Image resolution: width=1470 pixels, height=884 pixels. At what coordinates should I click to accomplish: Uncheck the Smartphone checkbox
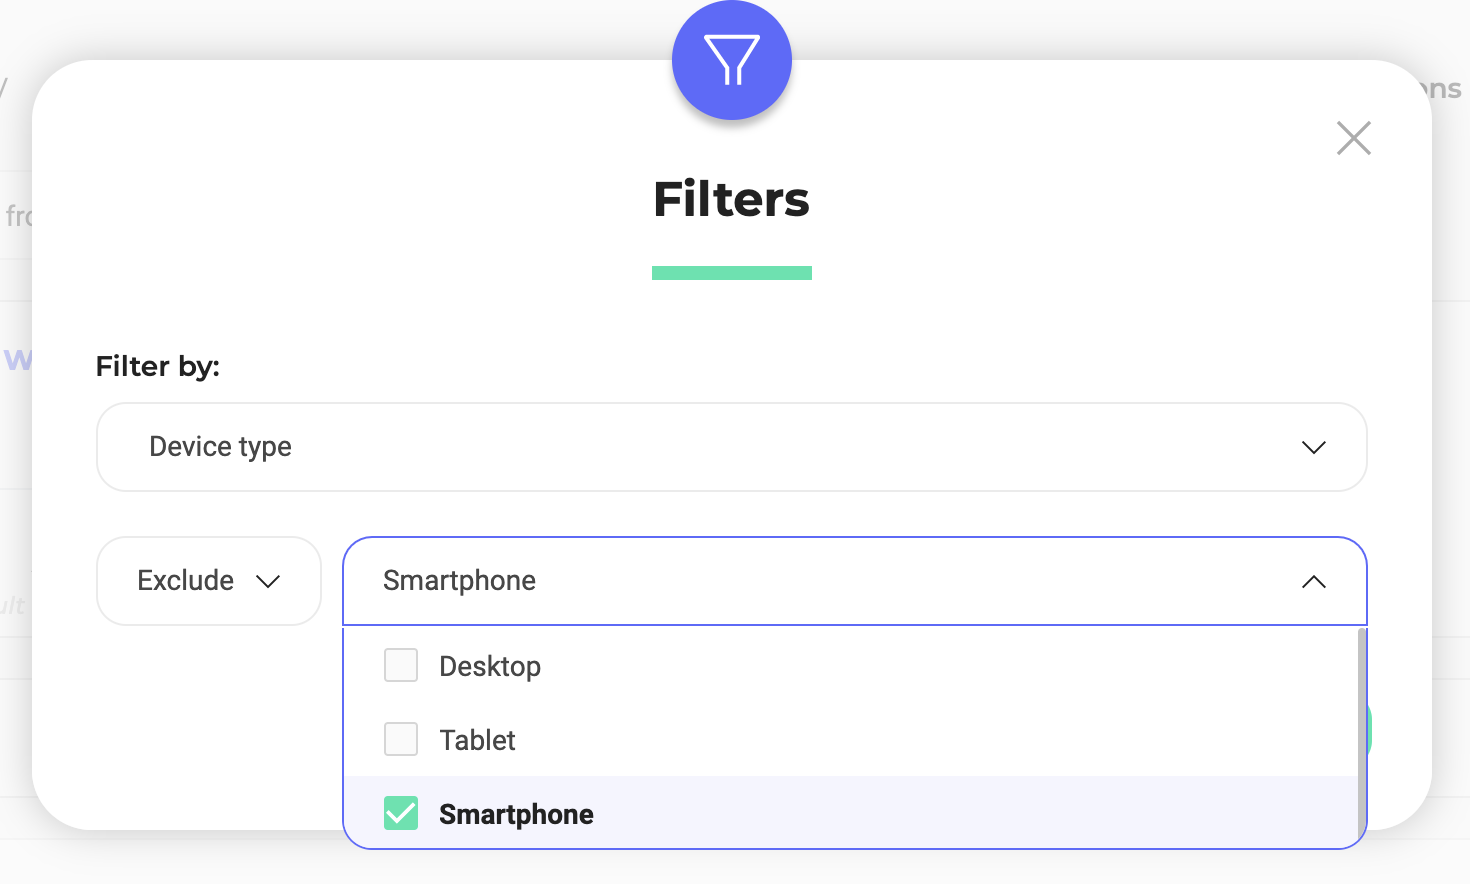pos(401,813)
